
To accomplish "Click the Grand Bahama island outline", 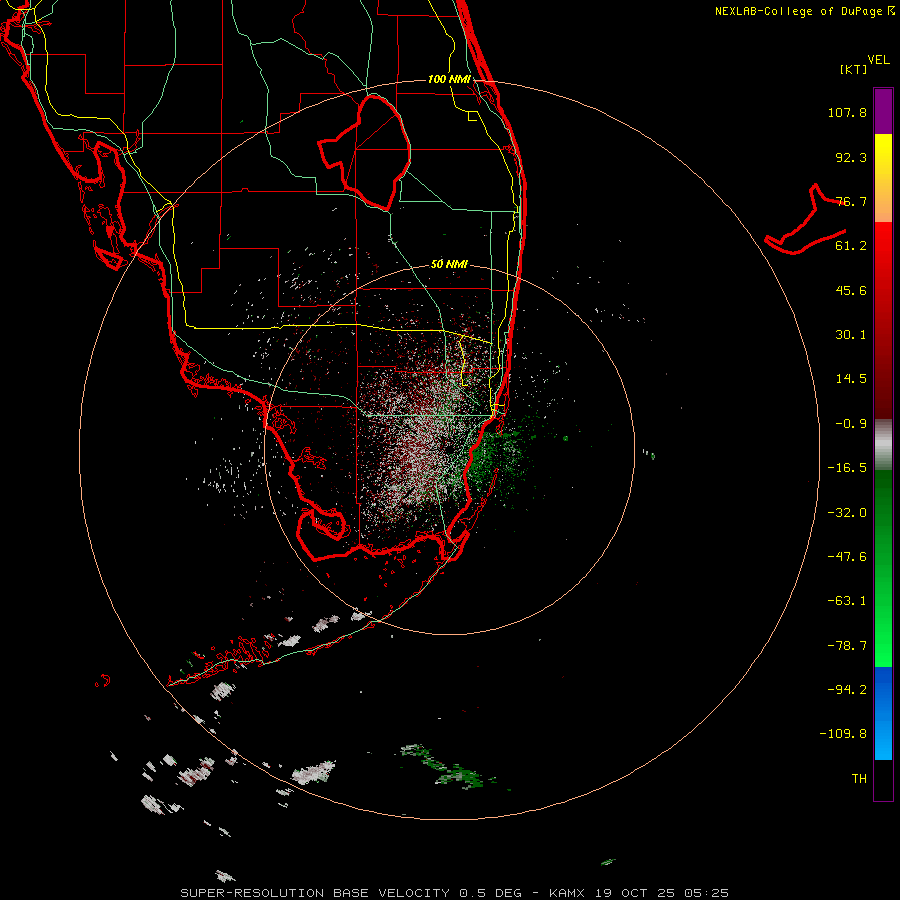I will 805,221.
